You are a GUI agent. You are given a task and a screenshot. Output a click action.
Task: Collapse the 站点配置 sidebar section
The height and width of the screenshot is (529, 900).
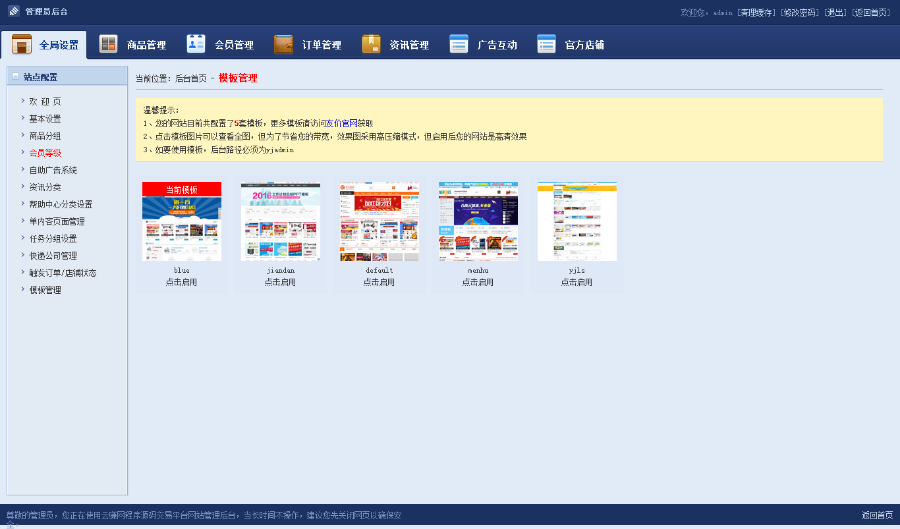pyautogui.click(x=15, y=76)
